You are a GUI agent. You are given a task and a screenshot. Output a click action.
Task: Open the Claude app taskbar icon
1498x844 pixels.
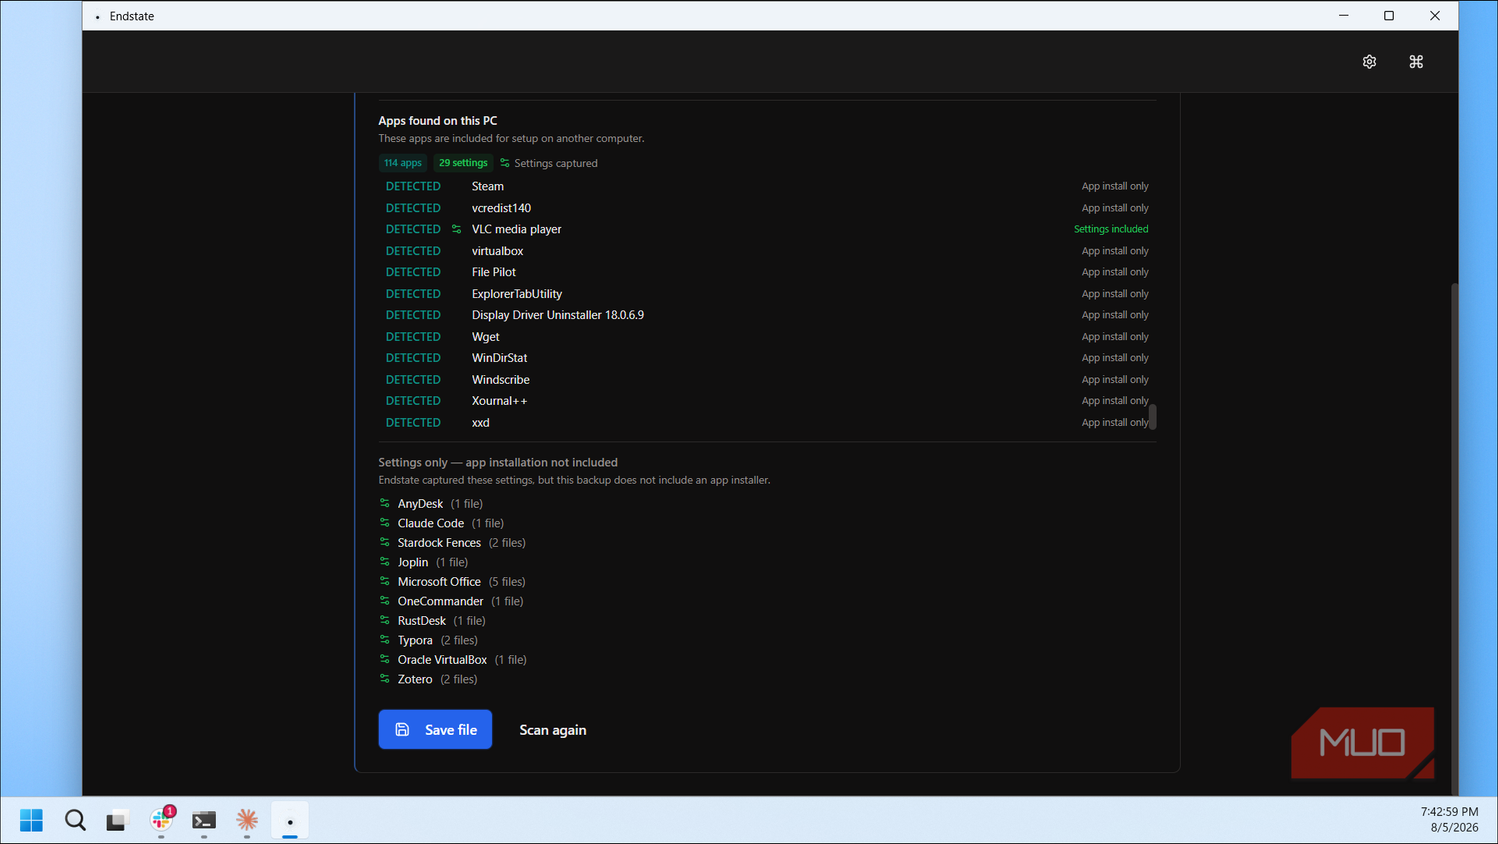tap(247, 821)
